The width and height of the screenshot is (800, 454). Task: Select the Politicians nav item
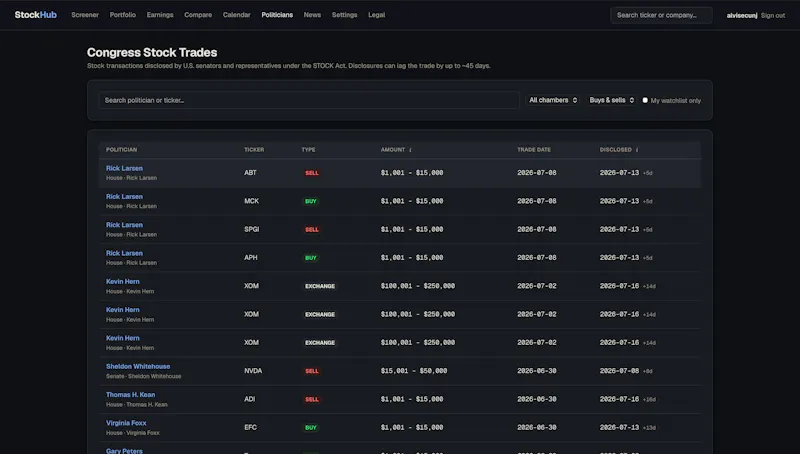[277, 15]
